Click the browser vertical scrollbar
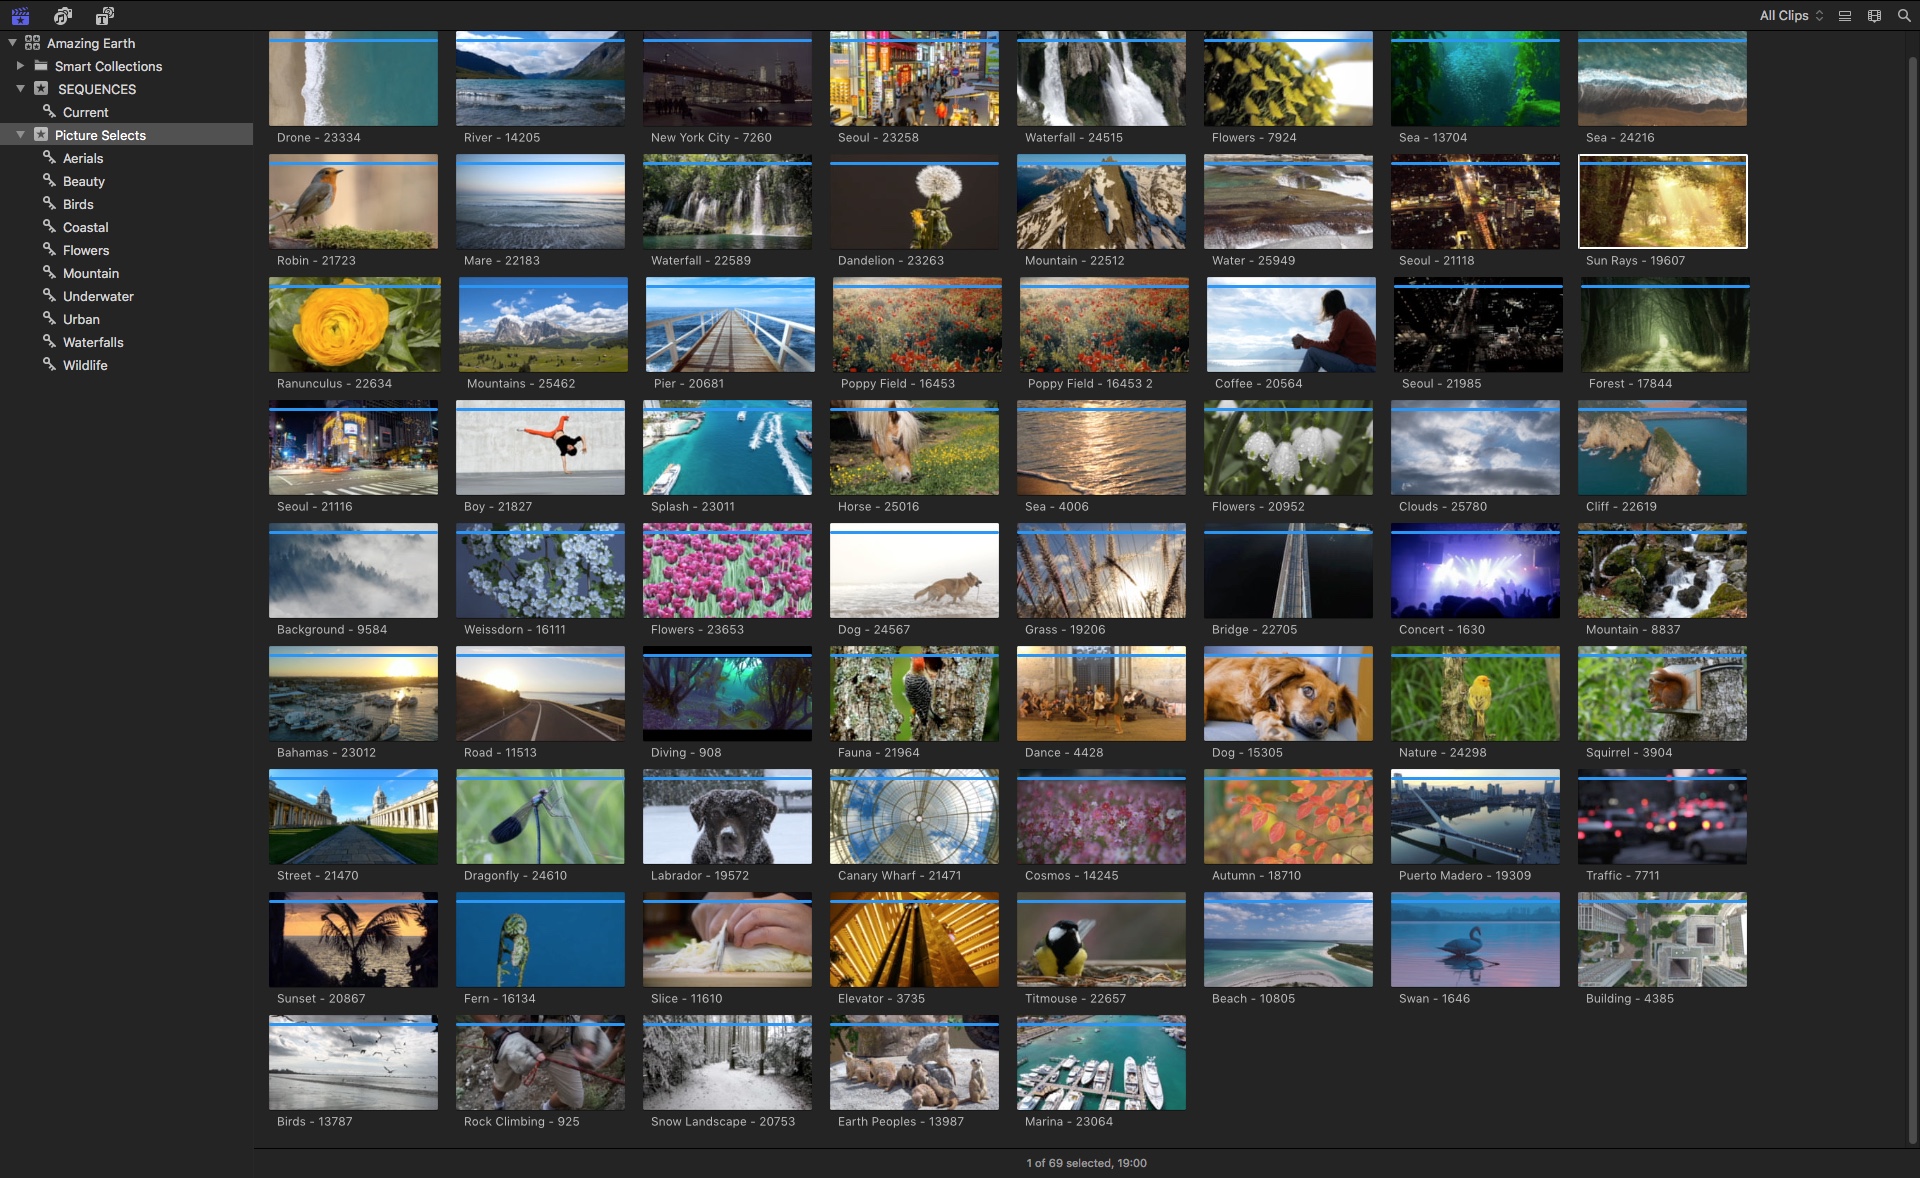Viewport: 1920px width, 1178px height. 1912,600
